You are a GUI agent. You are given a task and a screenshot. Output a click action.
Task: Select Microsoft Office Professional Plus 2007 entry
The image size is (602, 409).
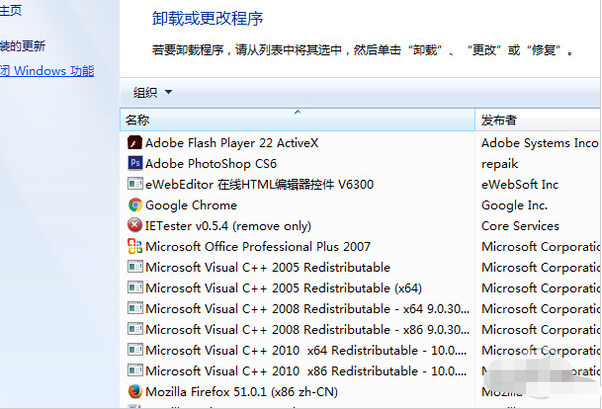[258, 247]
